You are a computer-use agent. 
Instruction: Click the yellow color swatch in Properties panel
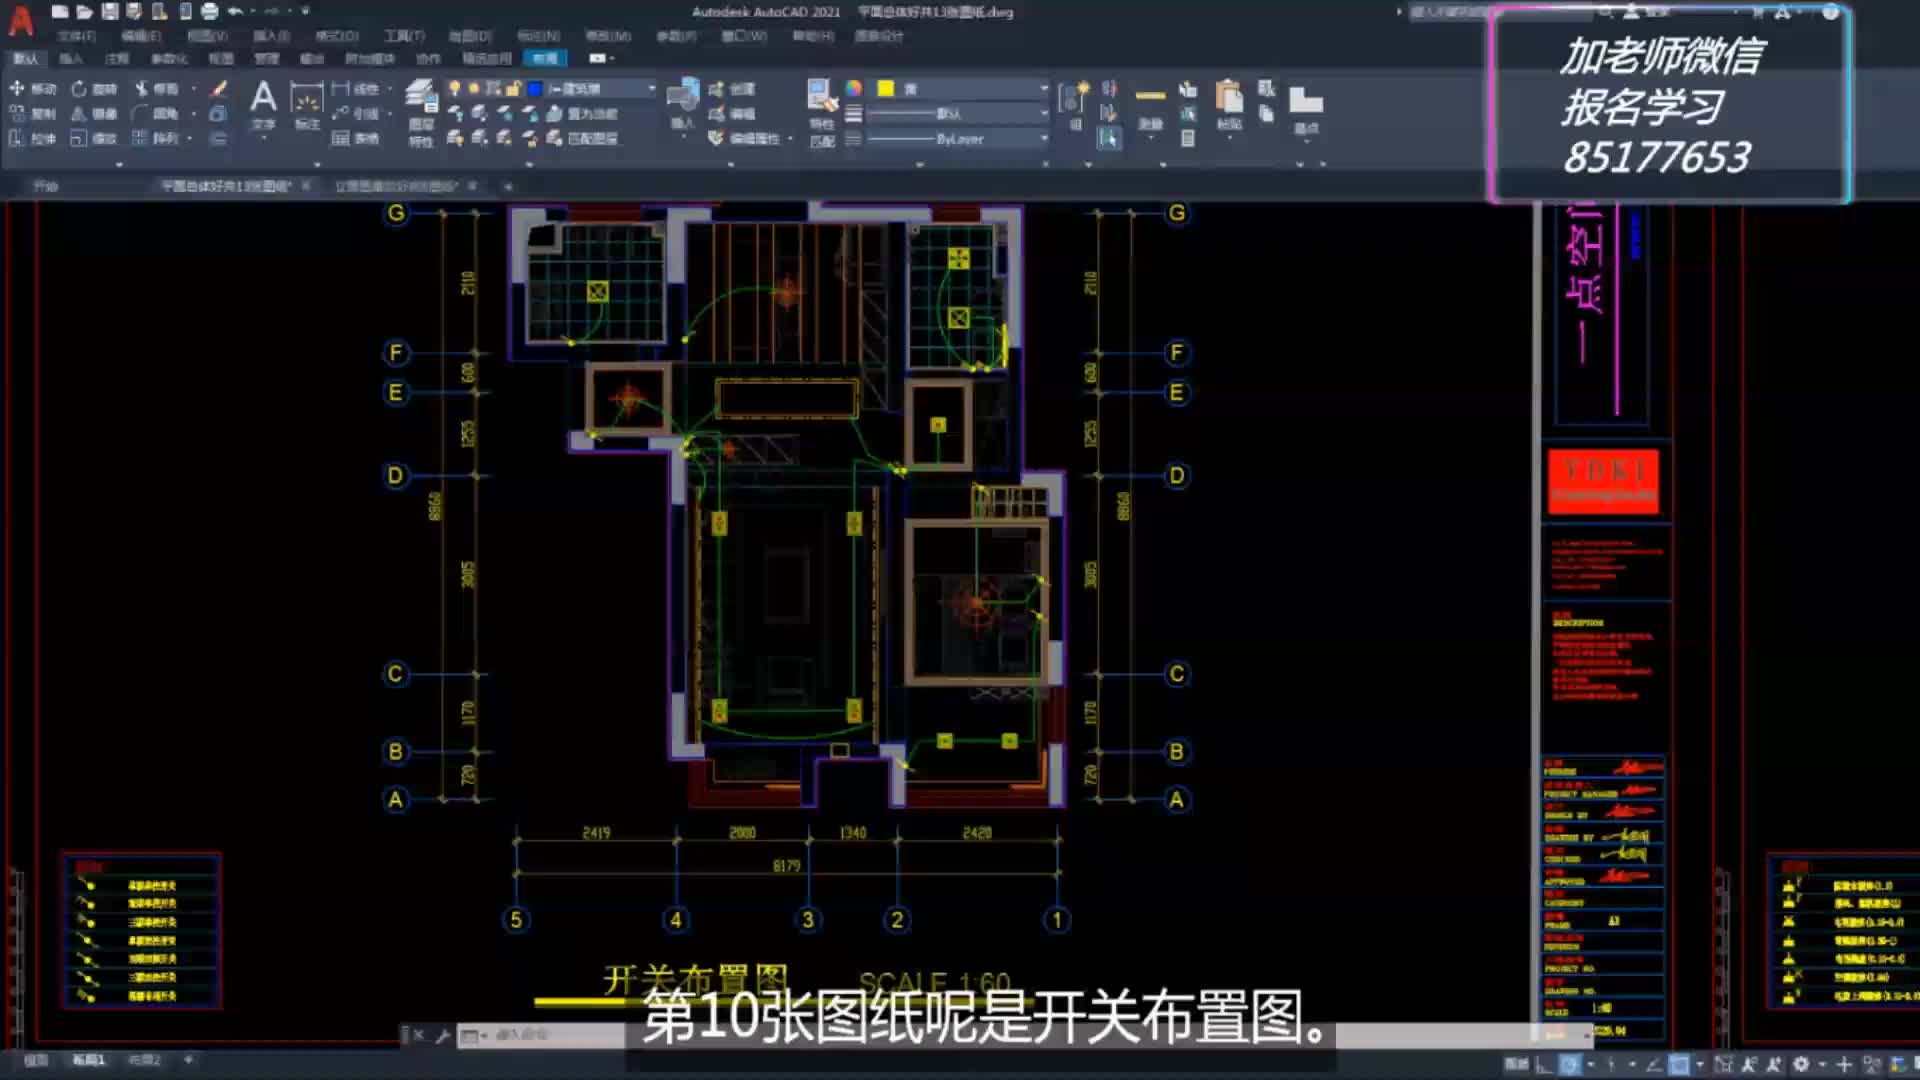[885, 89]
